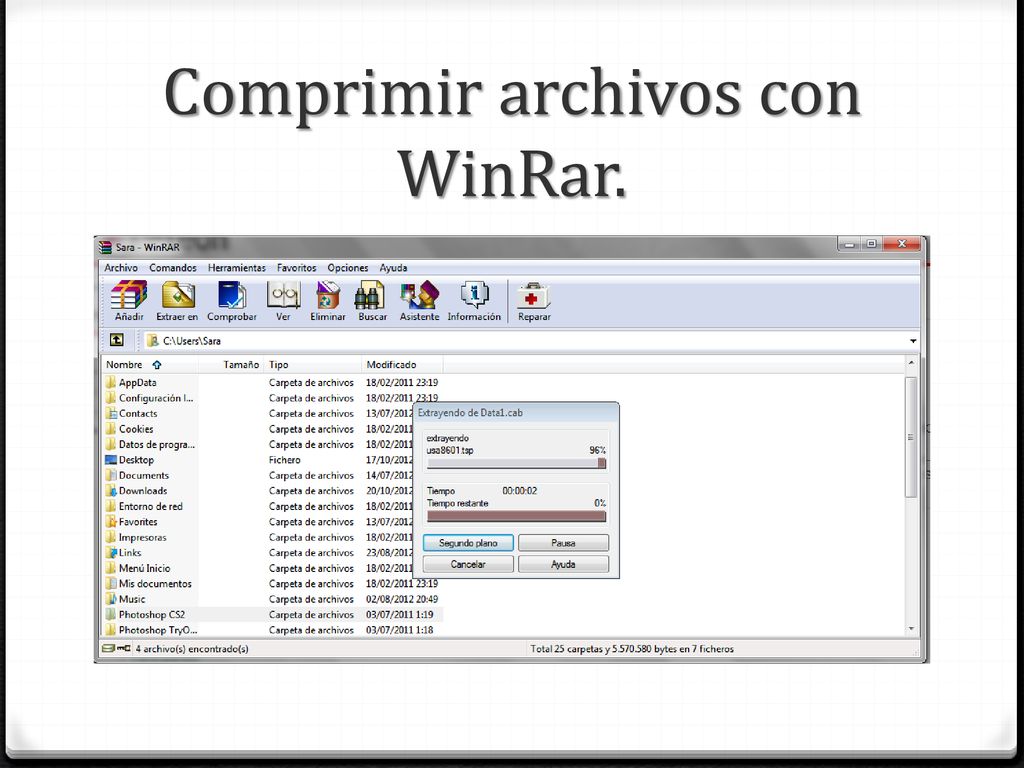This screenshot has height=768, width=1024.
Task: Open the Herramientas menu
Action: [236, 268]
